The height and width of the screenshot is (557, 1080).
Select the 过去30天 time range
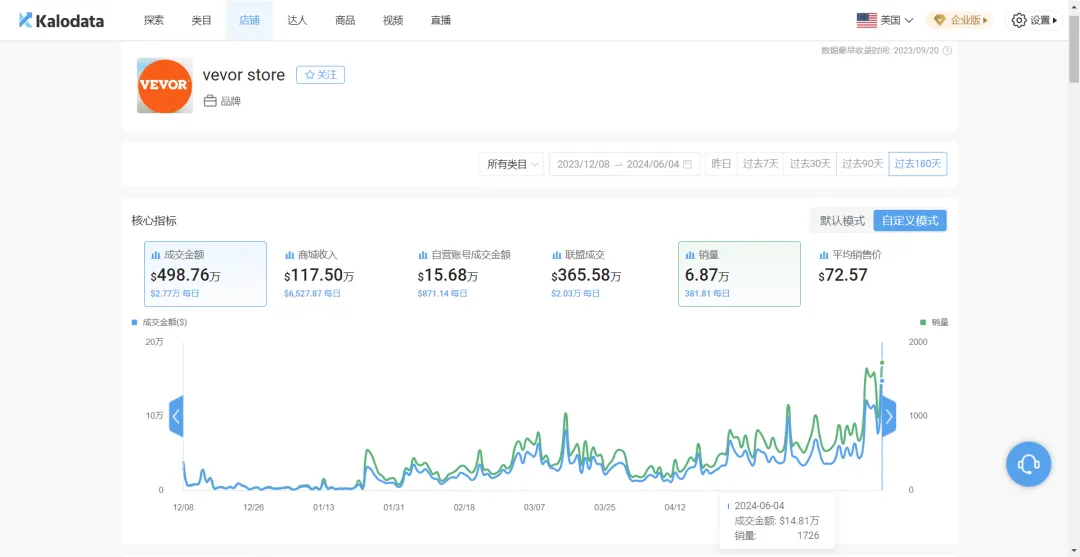810,164
